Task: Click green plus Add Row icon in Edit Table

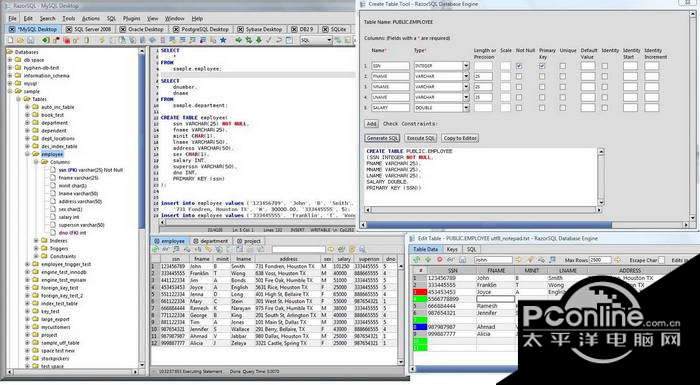Action: tap(428, 259)
